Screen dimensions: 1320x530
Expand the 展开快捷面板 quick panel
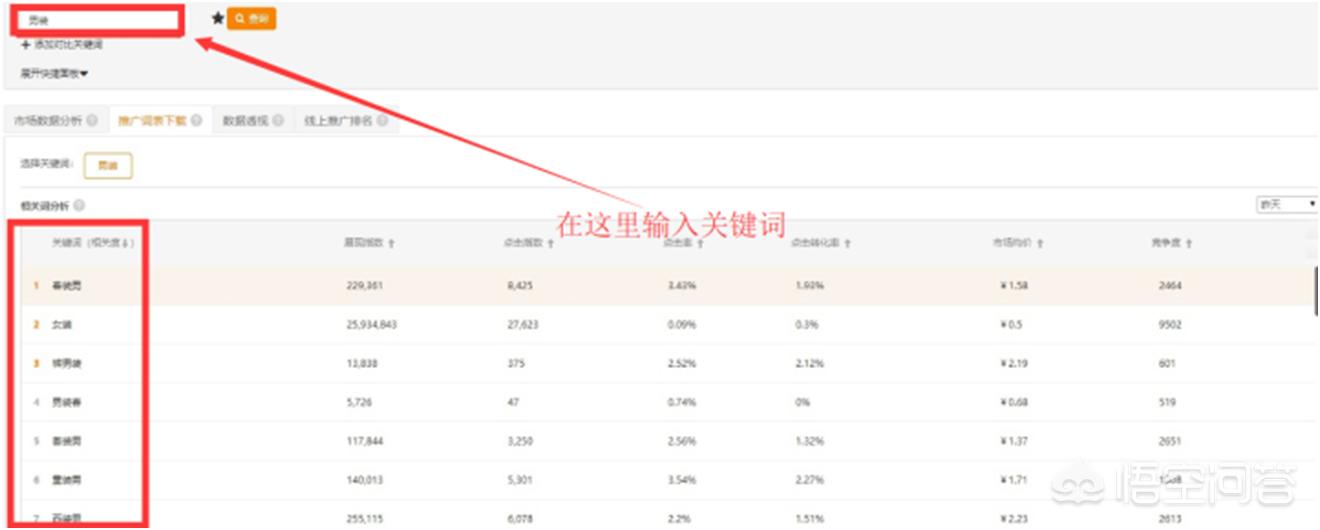pyautogui.click(x=55, y=73)
